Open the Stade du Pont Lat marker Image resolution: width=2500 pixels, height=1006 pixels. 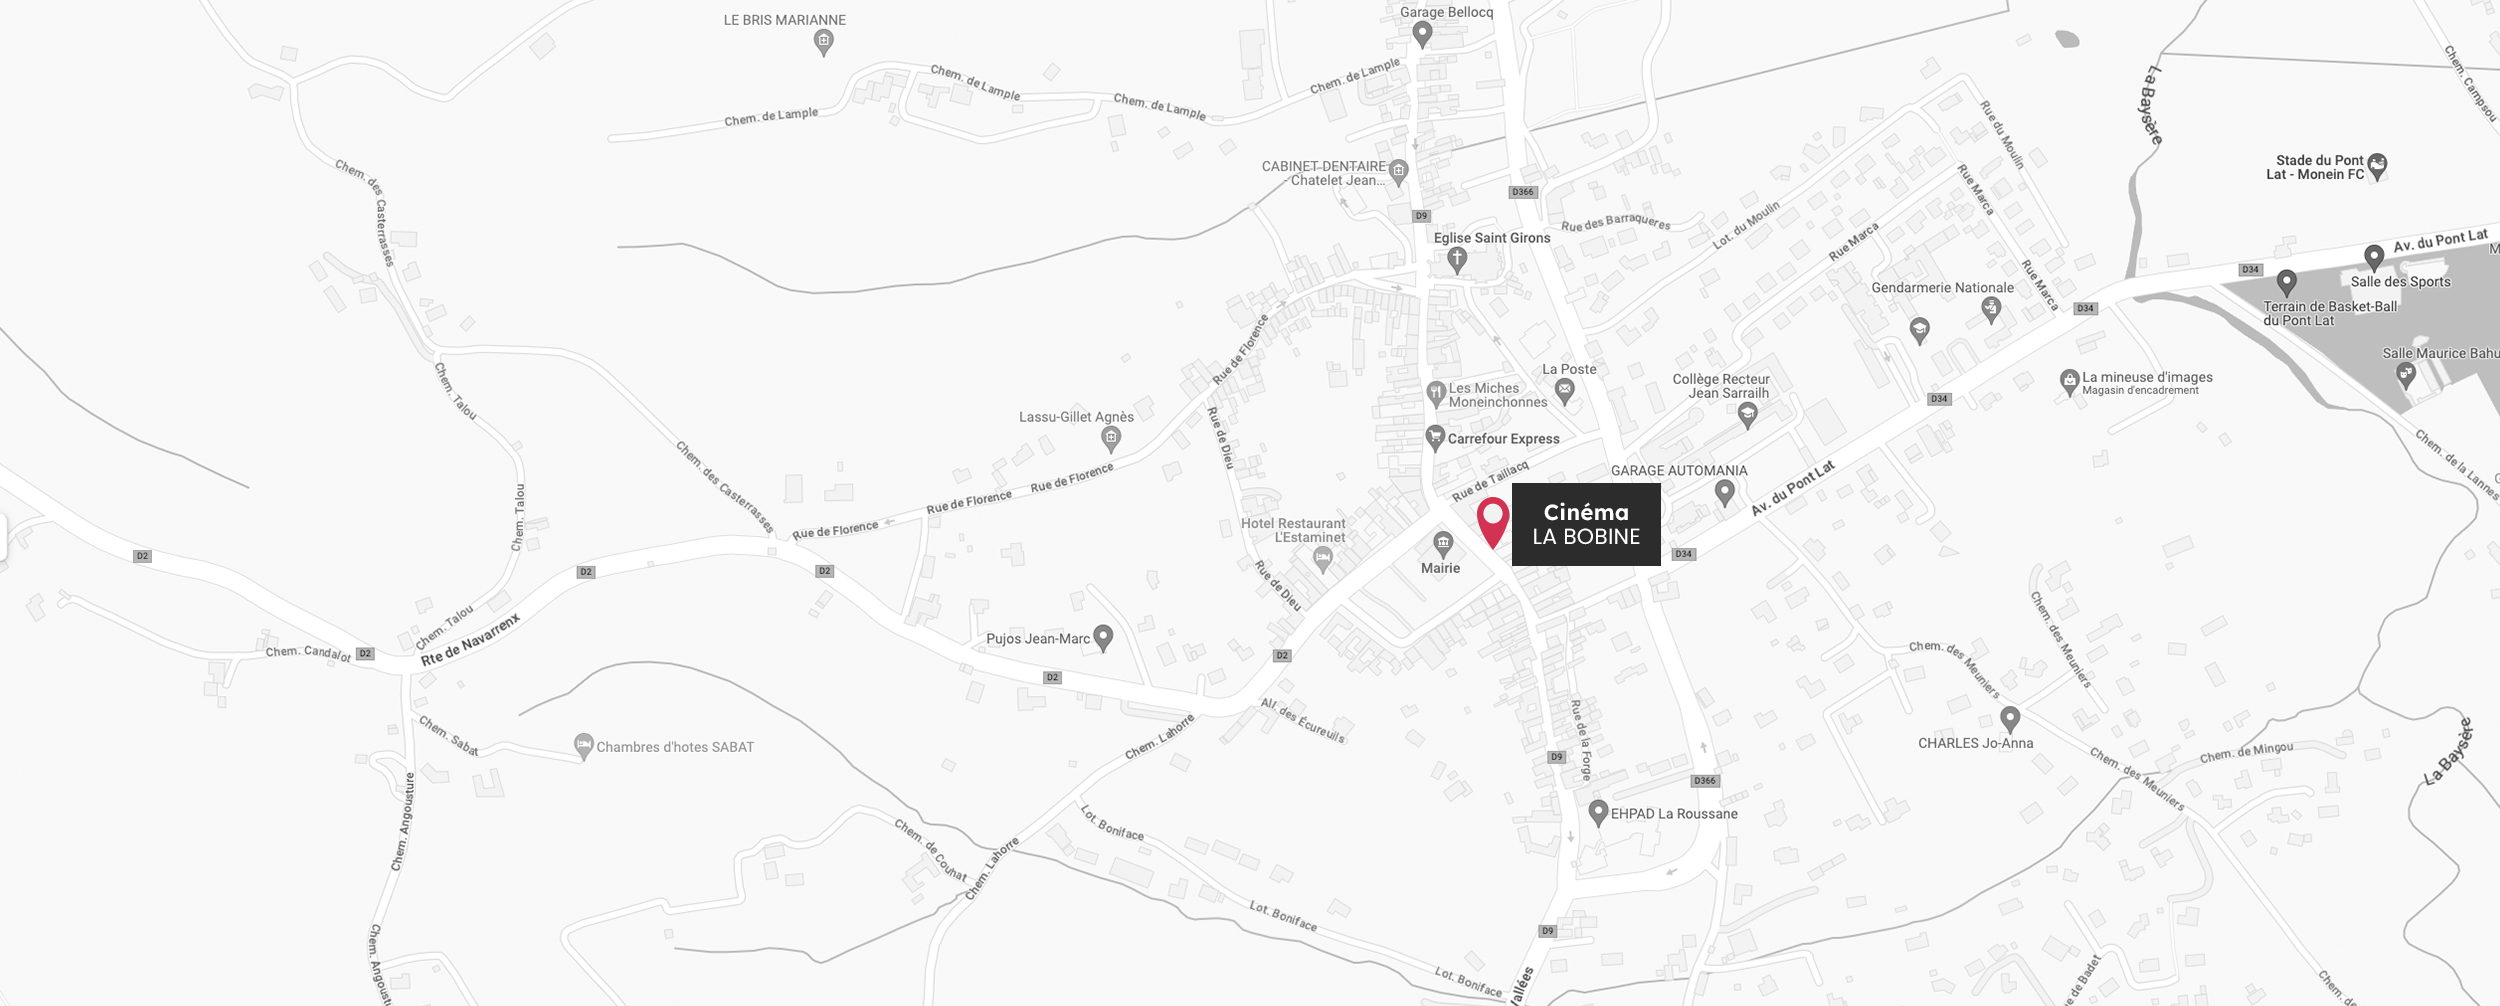click(2378, 167)
